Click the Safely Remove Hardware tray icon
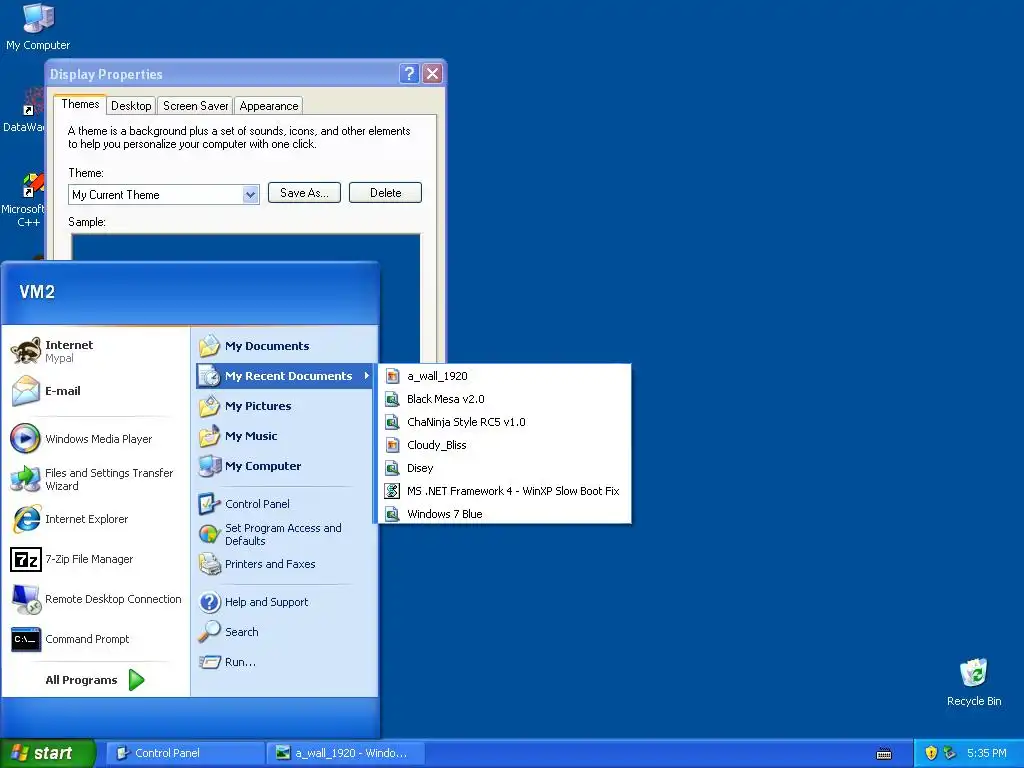The width and height of the screenshot is (1024, 768). click(x=950, y=753)
